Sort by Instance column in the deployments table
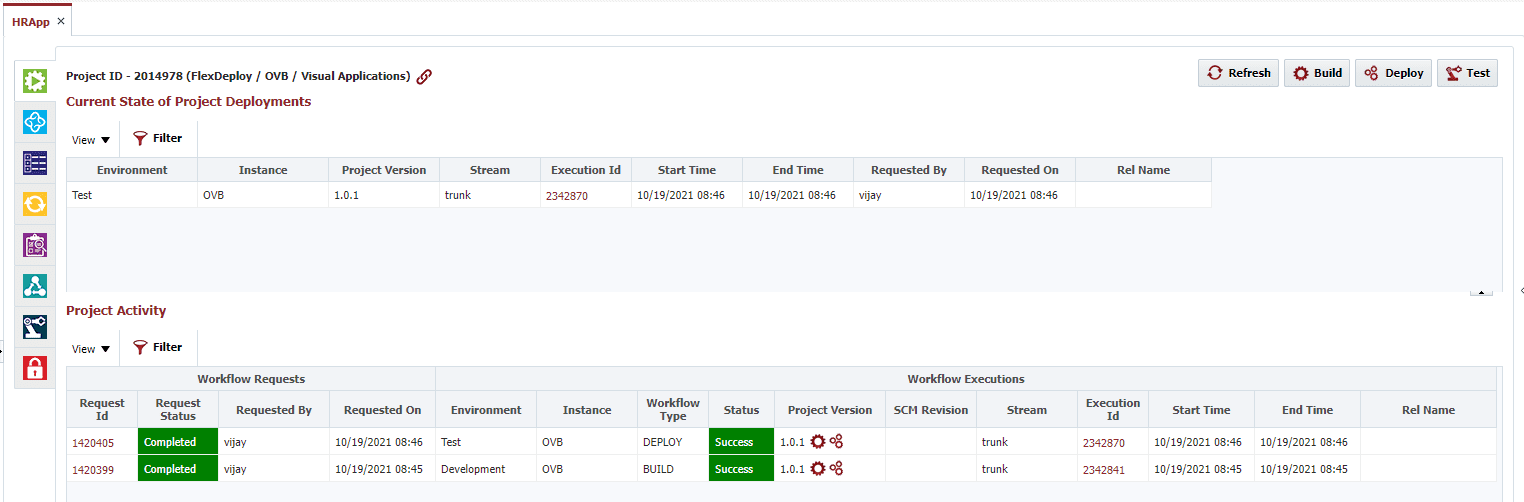 coord(263,170)
